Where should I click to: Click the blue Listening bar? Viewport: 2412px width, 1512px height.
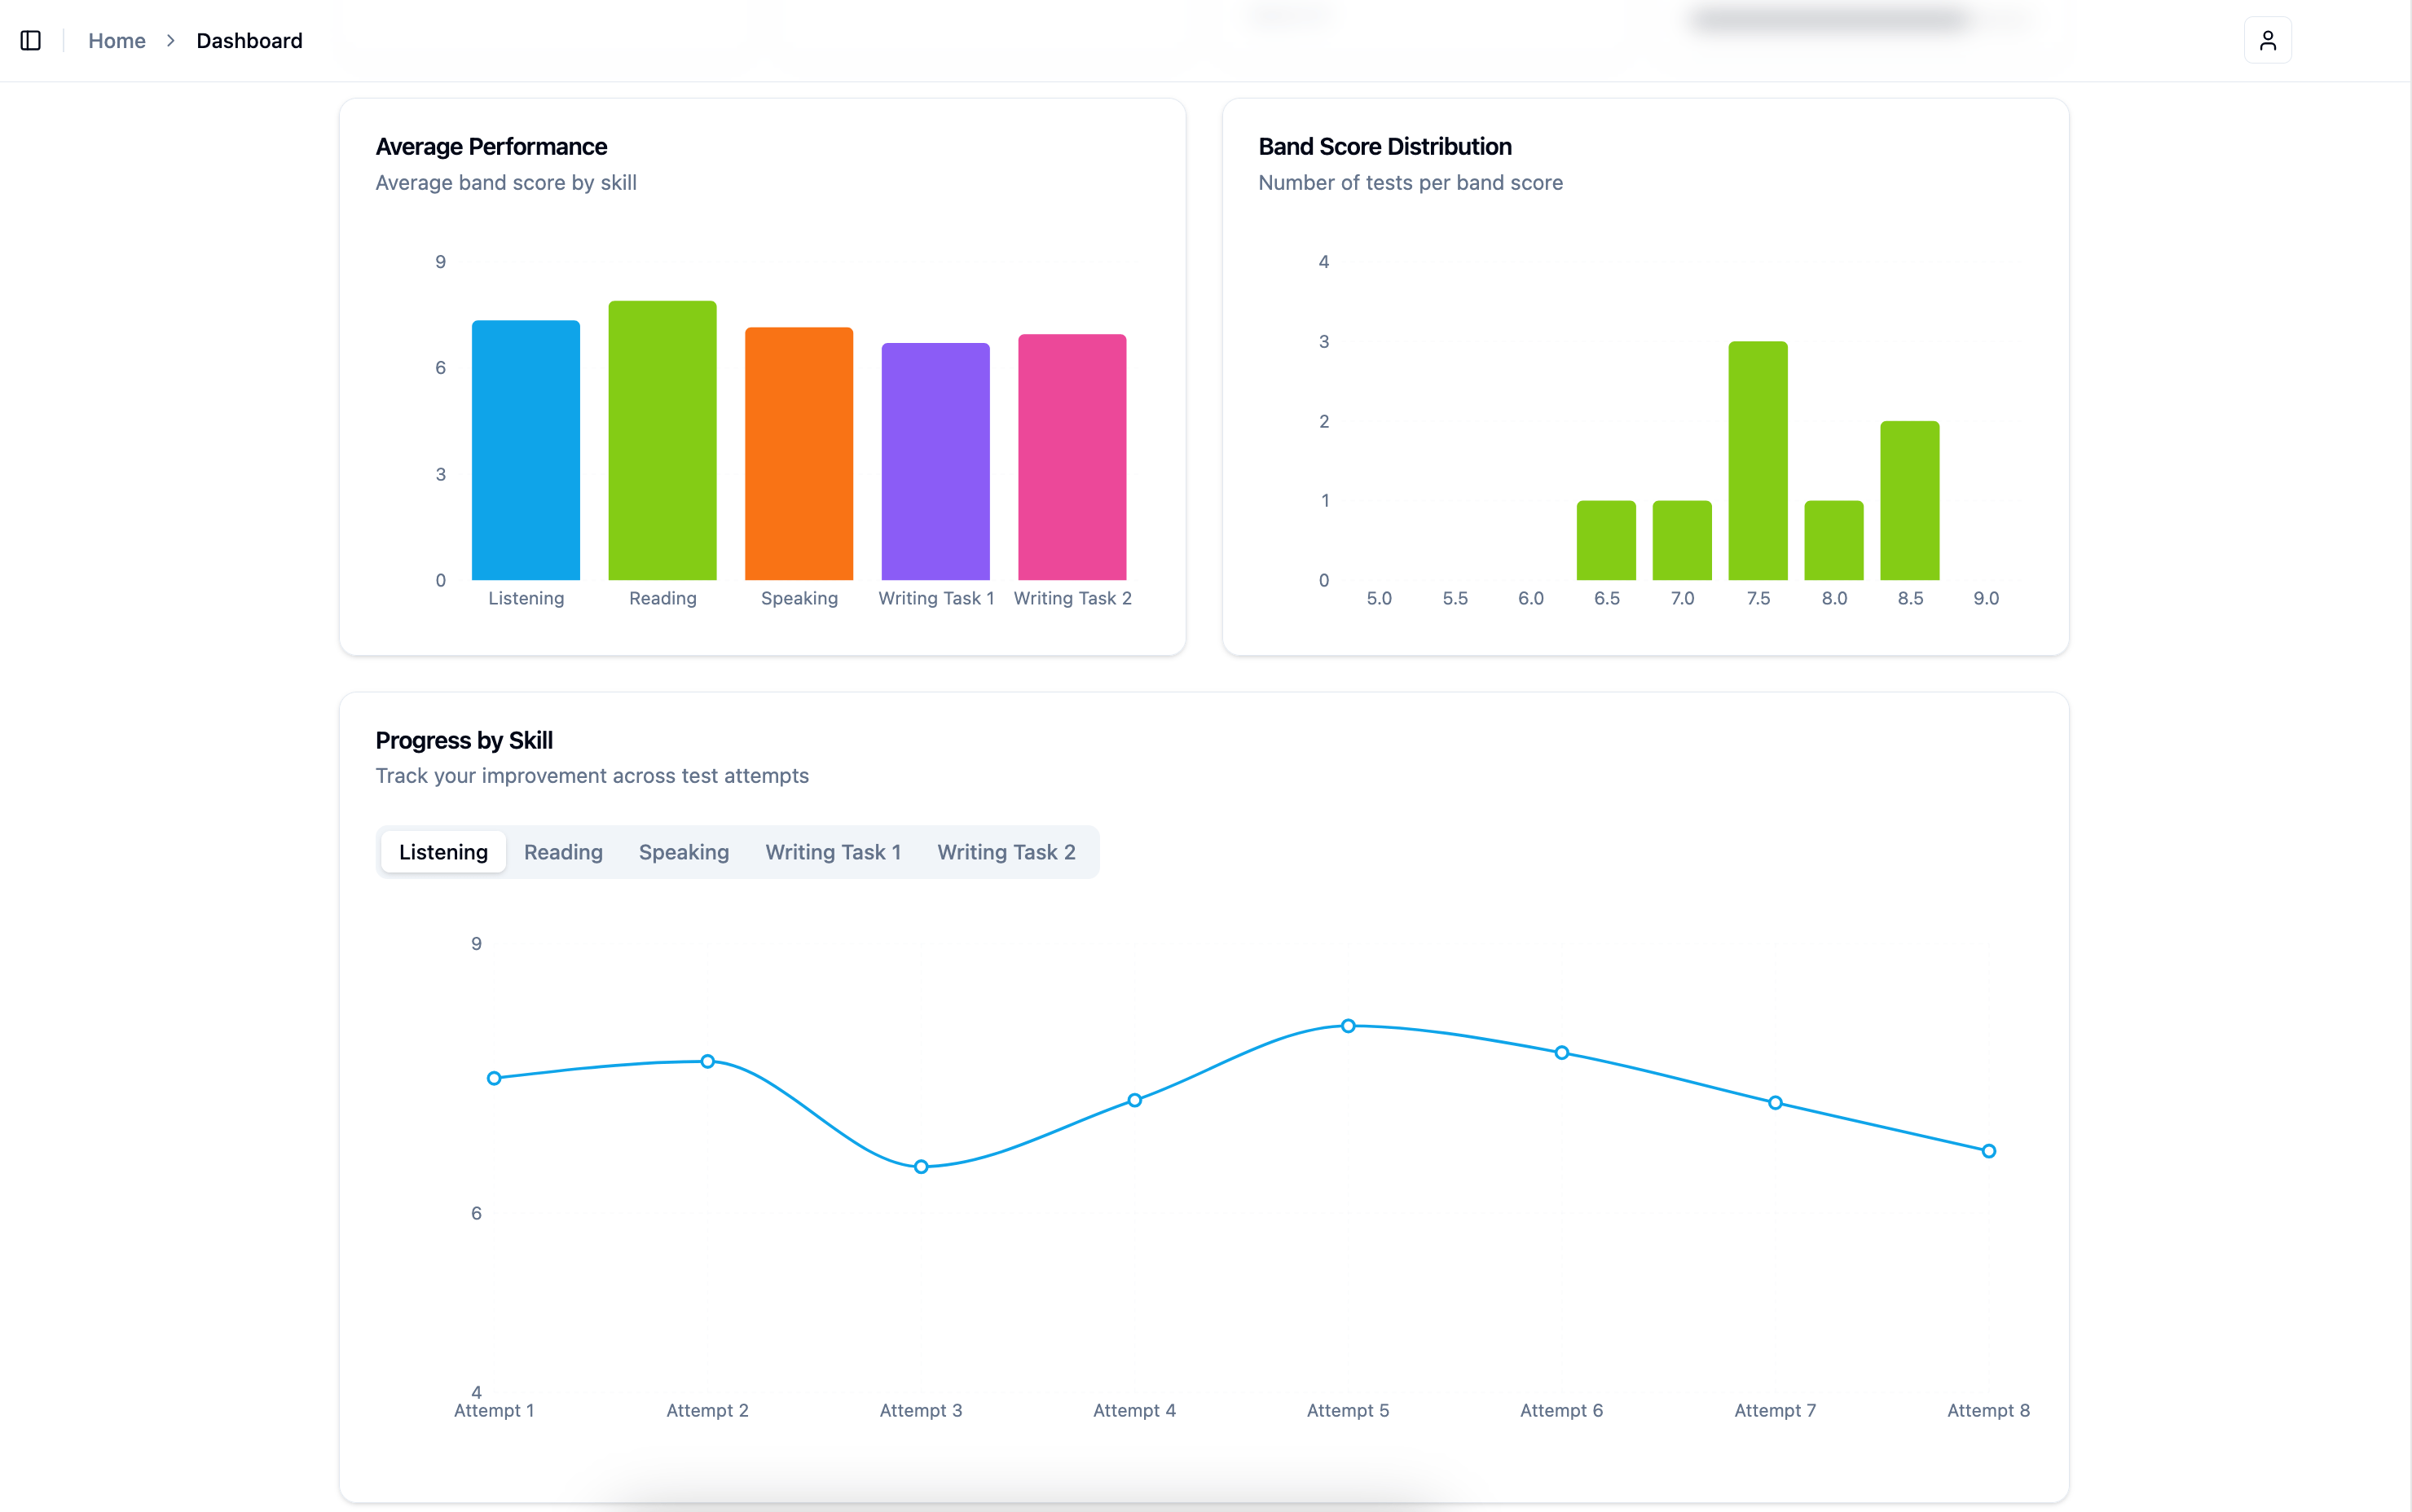526,450
